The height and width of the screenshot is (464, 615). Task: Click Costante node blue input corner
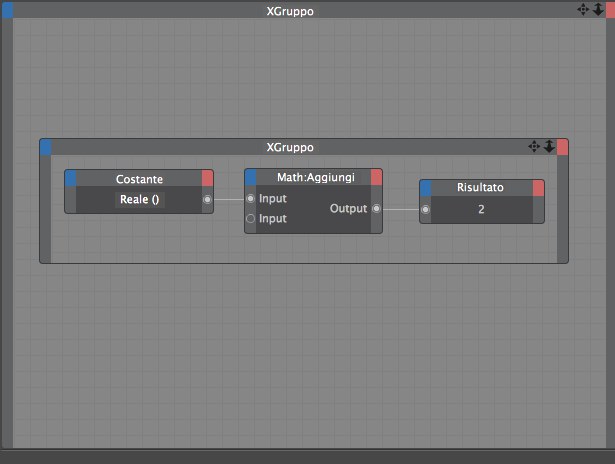[71, 178]
